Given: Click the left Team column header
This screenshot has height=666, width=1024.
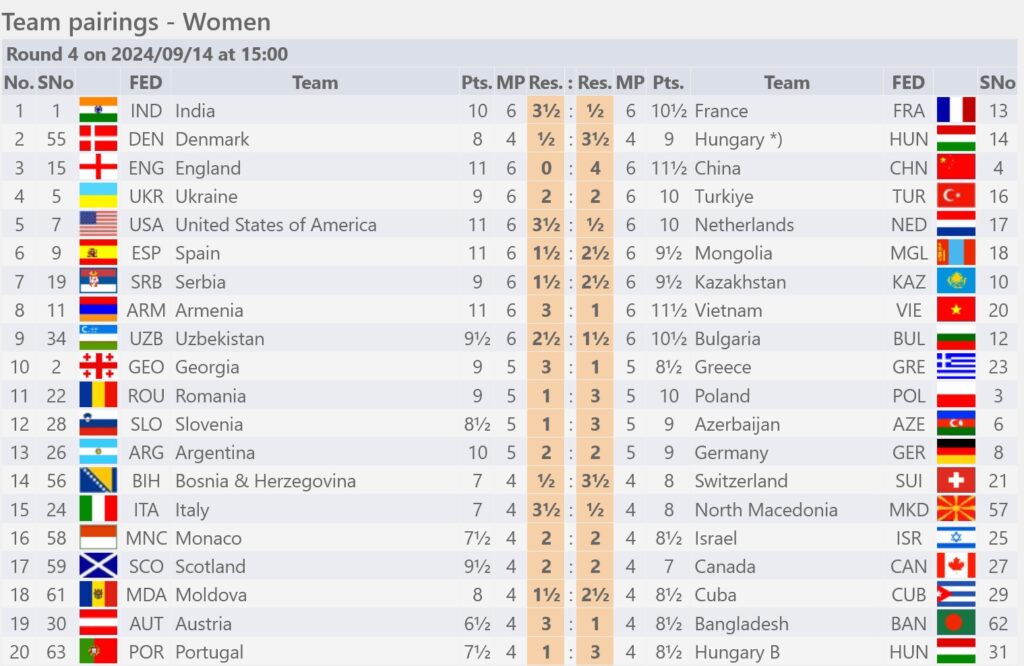Looking at the screenshot, I should (x=315, y=82).
